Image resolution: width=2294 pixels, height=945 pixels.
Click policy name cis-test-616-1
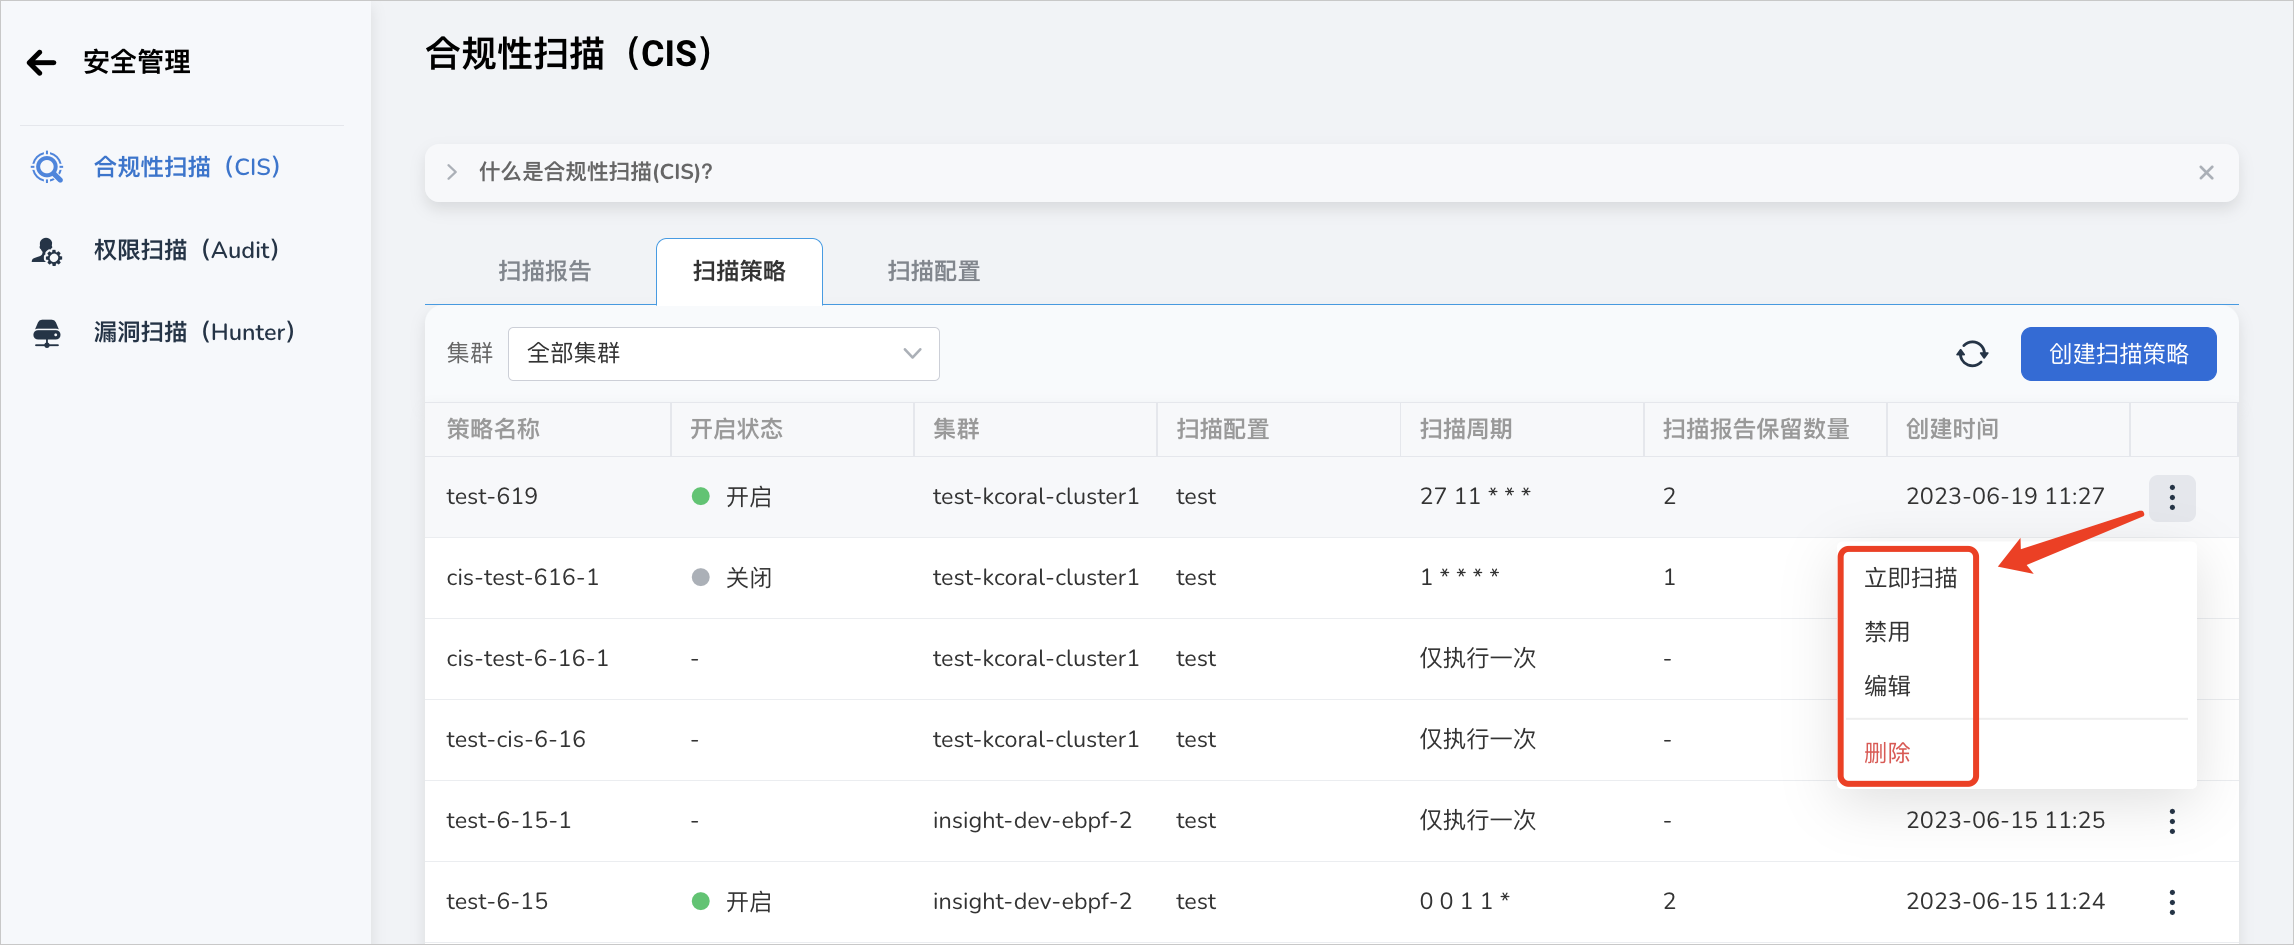coord(523,578)
